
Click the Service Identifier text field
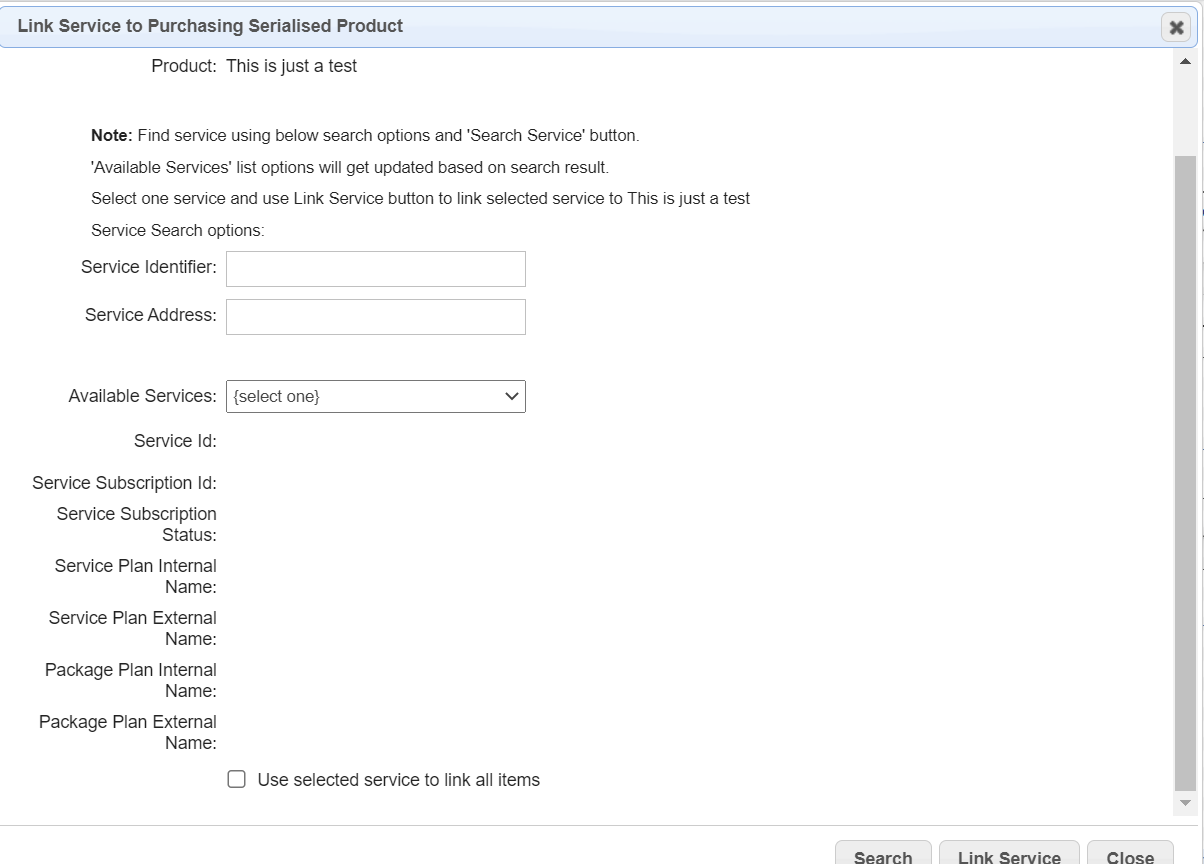tap(376, 269)
